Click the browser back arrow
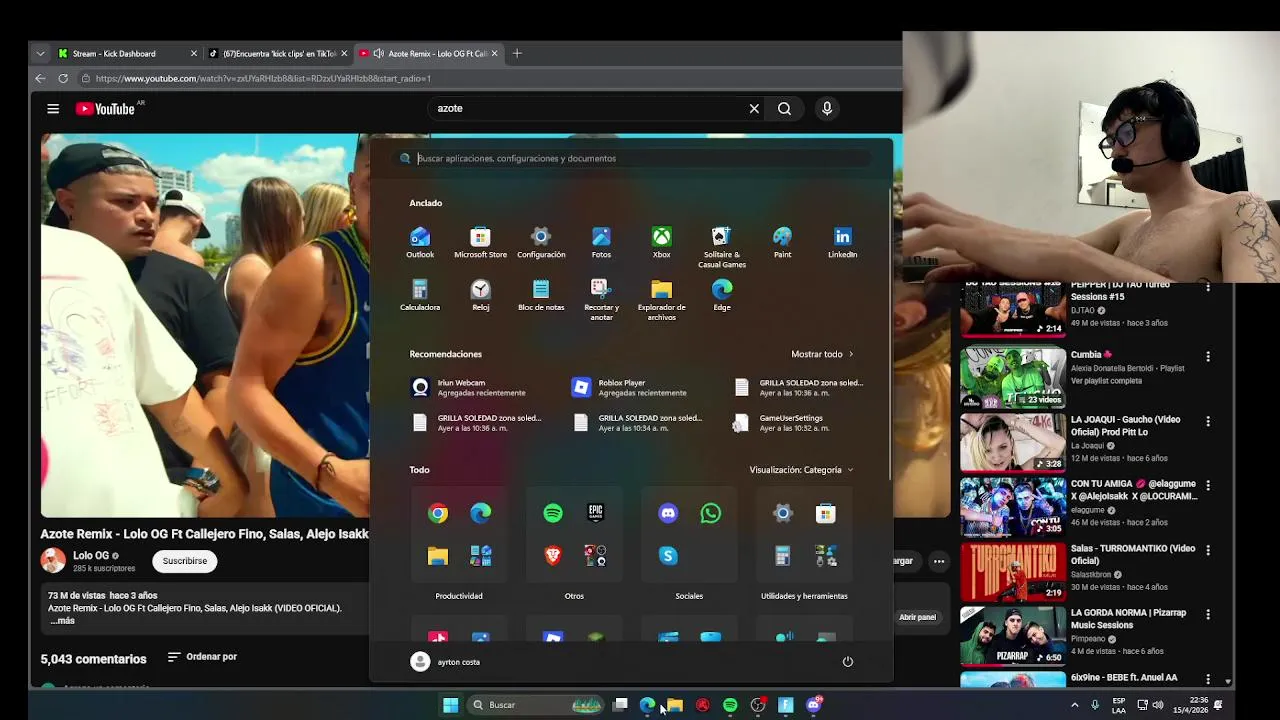1280x720 pixels. coord(40,78)
